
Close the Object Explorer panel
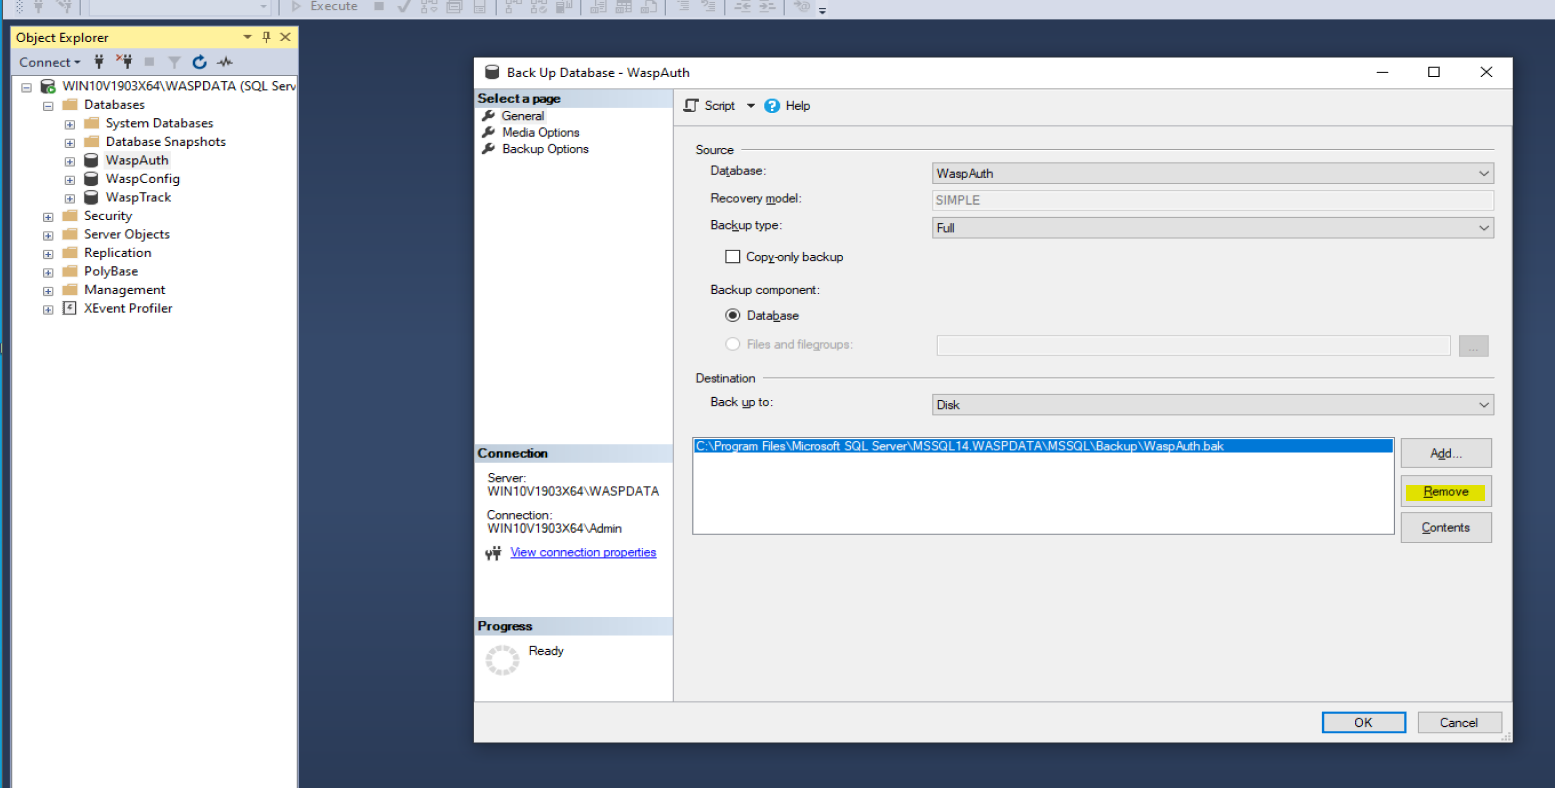[x=285, y=37]
